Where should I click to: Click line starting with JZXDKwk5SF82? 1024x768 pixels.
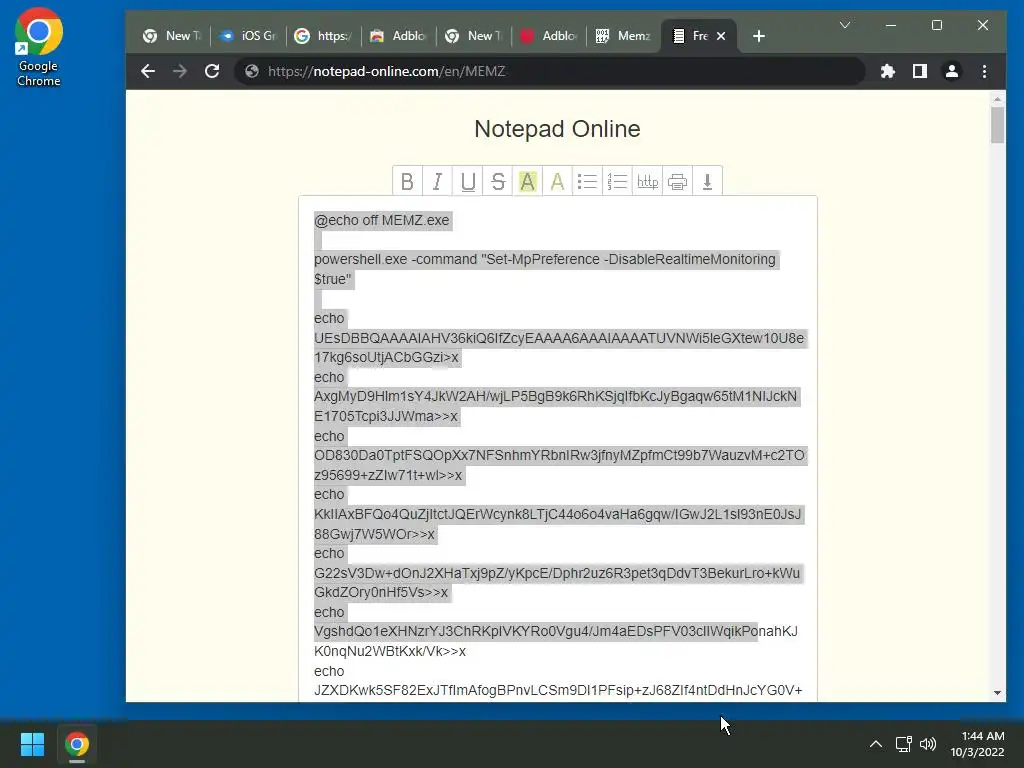pos(558,690)
